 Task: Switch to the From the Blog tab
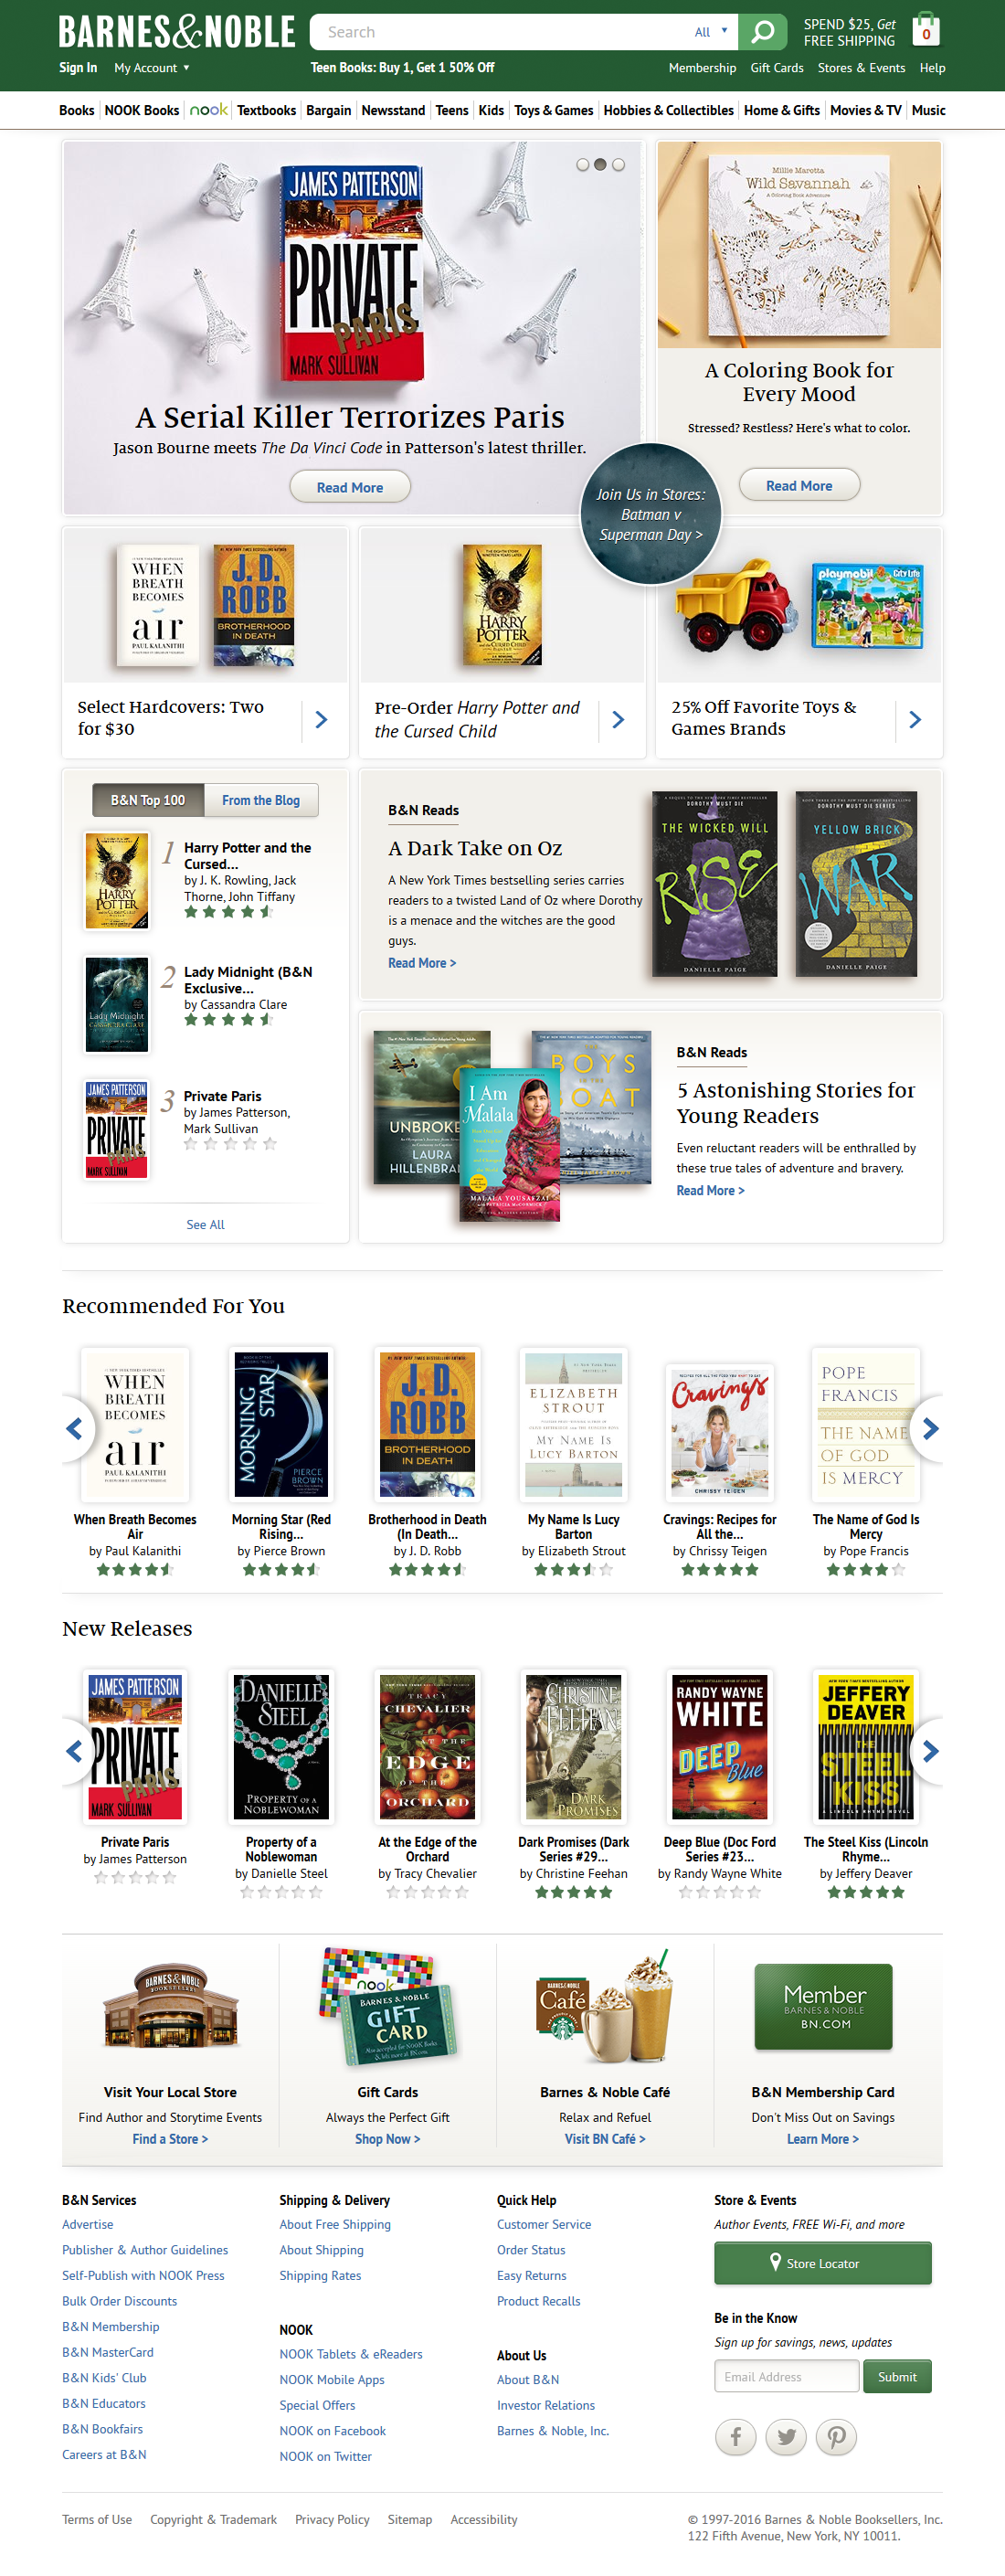pos(261,800)
